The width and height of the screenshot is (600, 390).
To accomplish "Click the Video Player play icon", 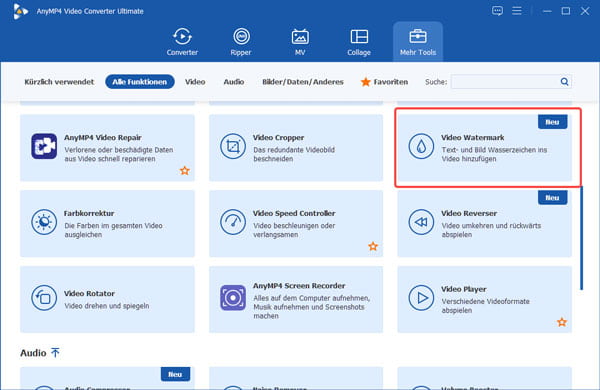I will click(x=421, y=297).
